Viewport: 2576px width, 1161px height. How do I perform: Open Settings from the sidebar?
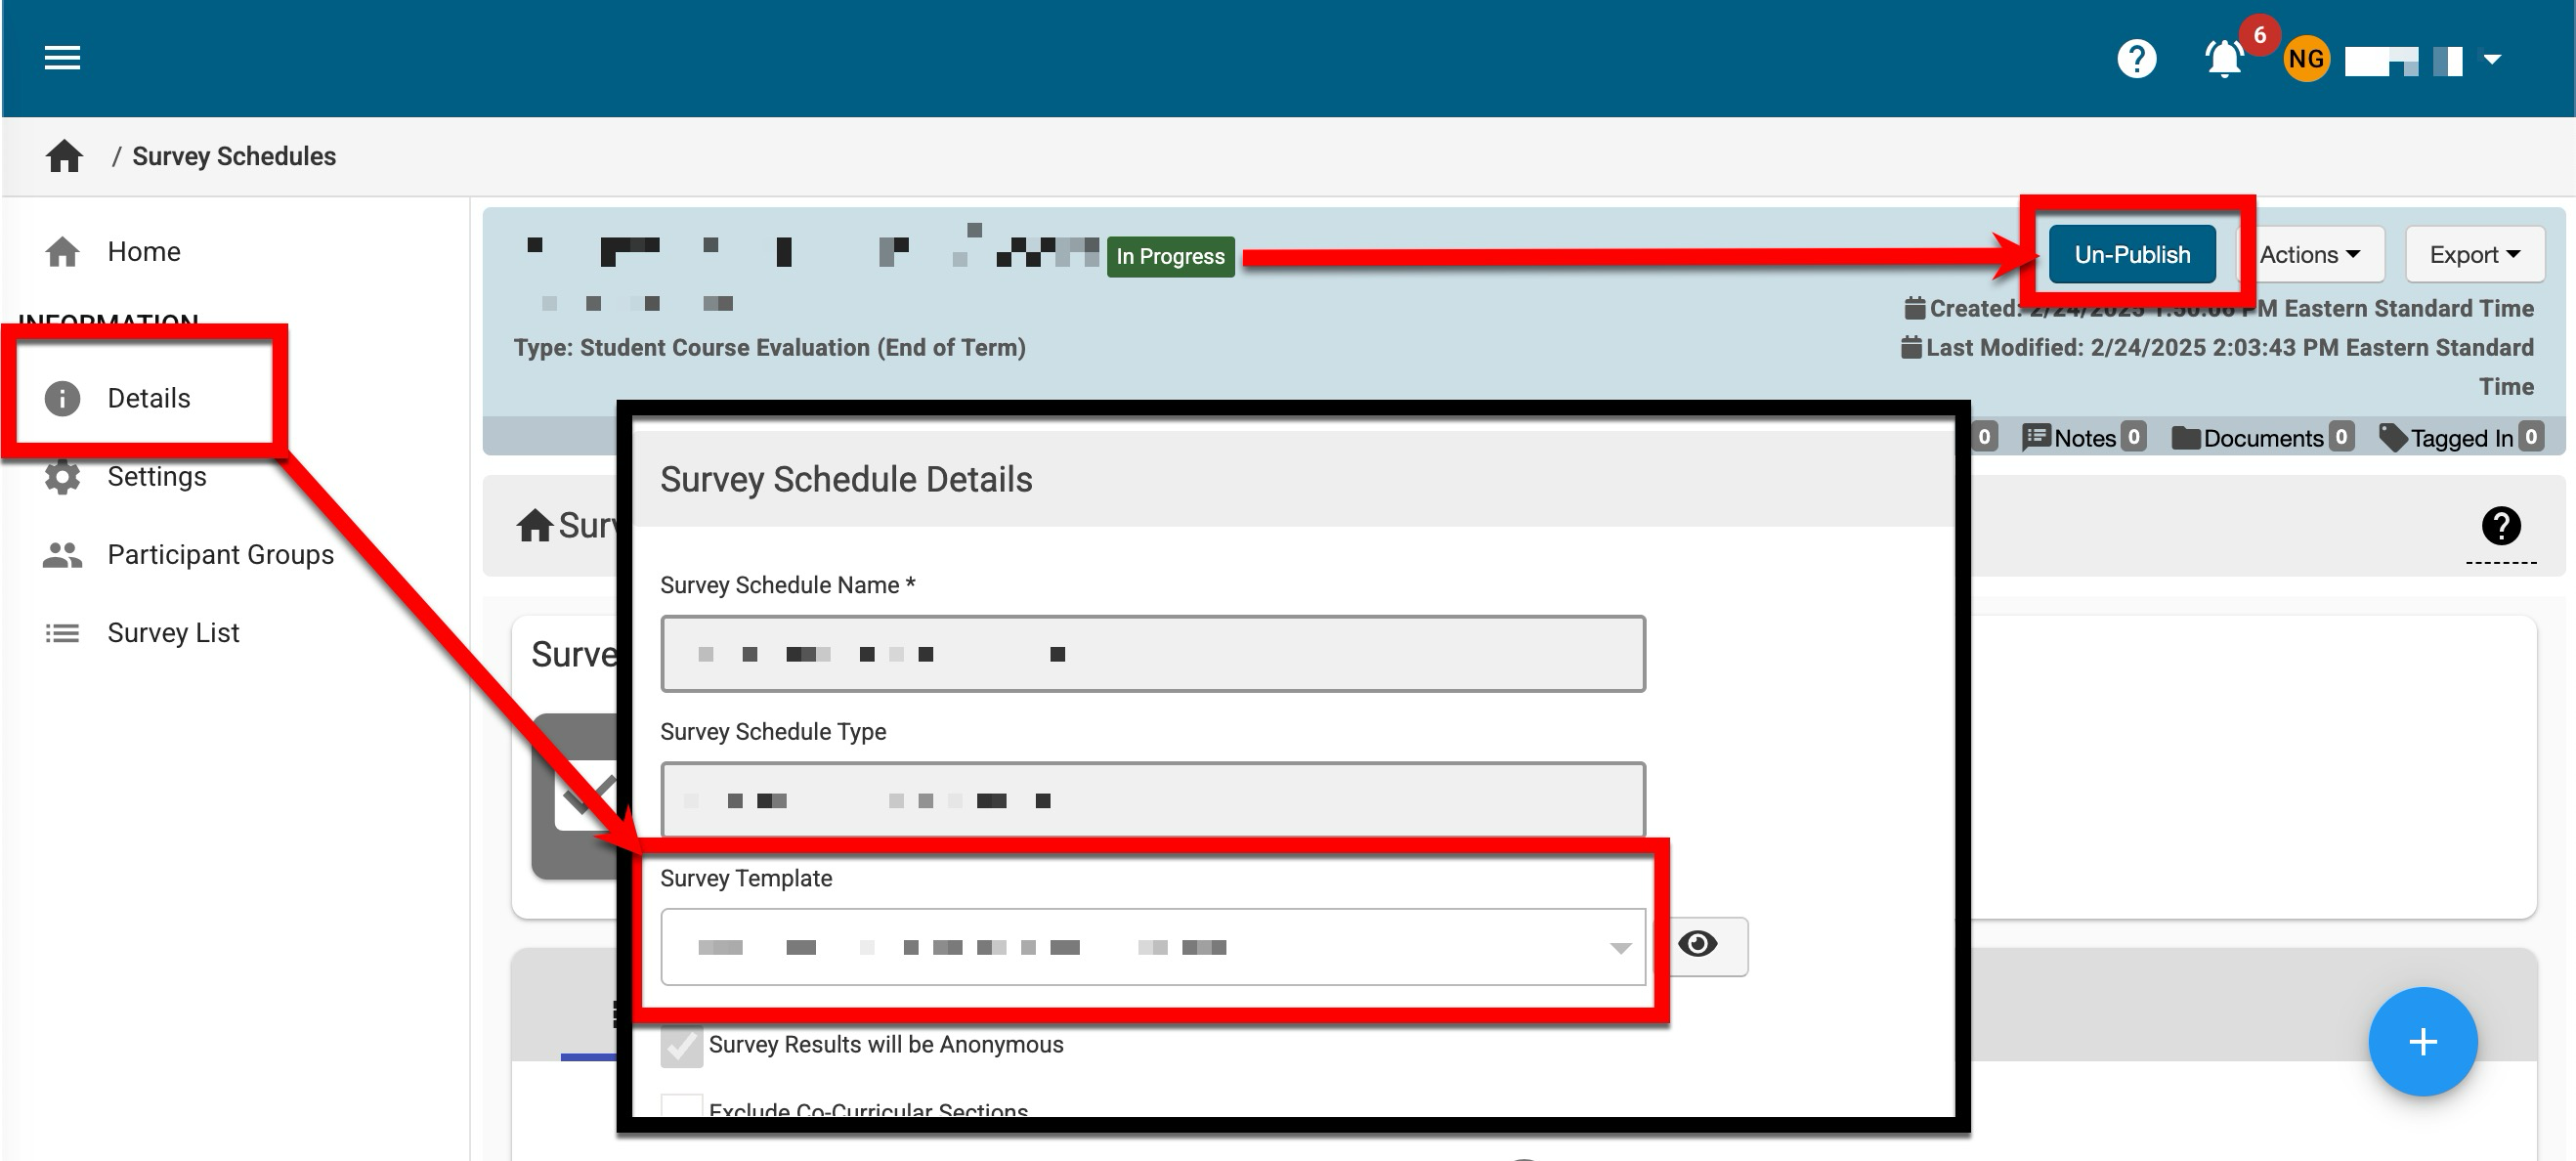(157, 477)
